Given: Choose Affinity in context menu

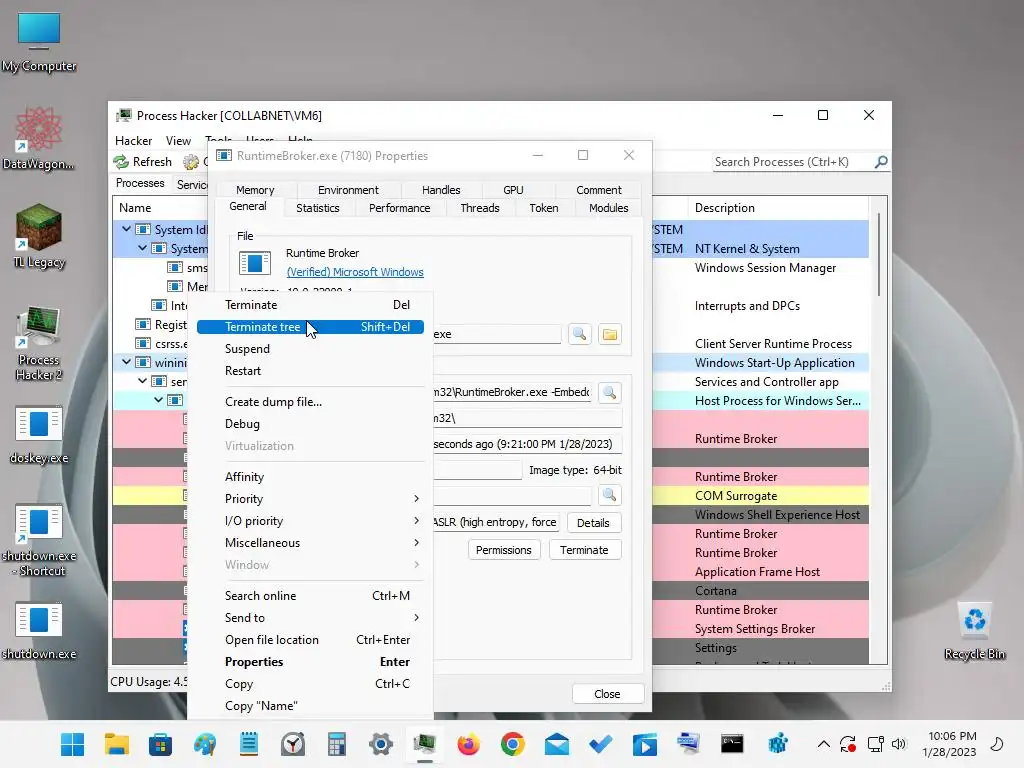Looking at the screenshot, I should (310, 477).
